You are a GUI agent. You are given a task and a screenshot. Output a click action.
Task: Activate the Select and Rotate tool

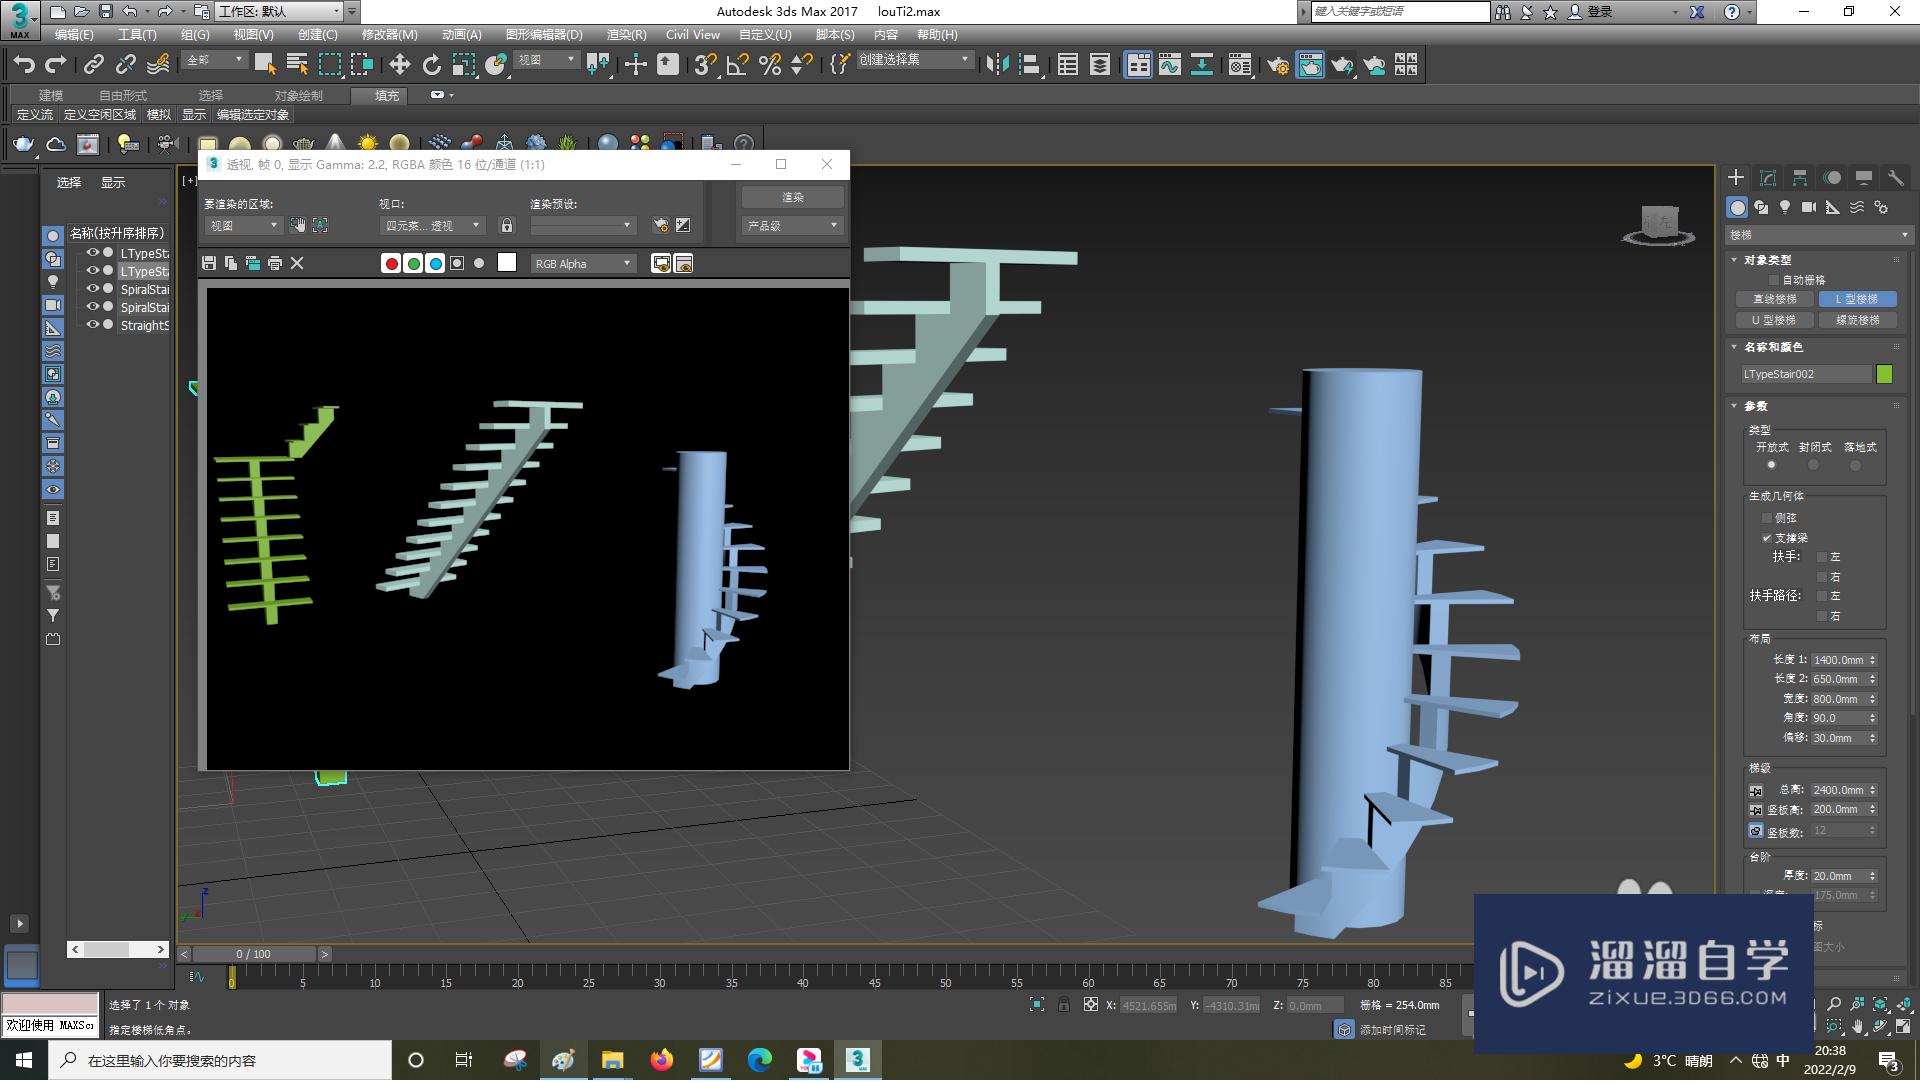pos(431,65)
